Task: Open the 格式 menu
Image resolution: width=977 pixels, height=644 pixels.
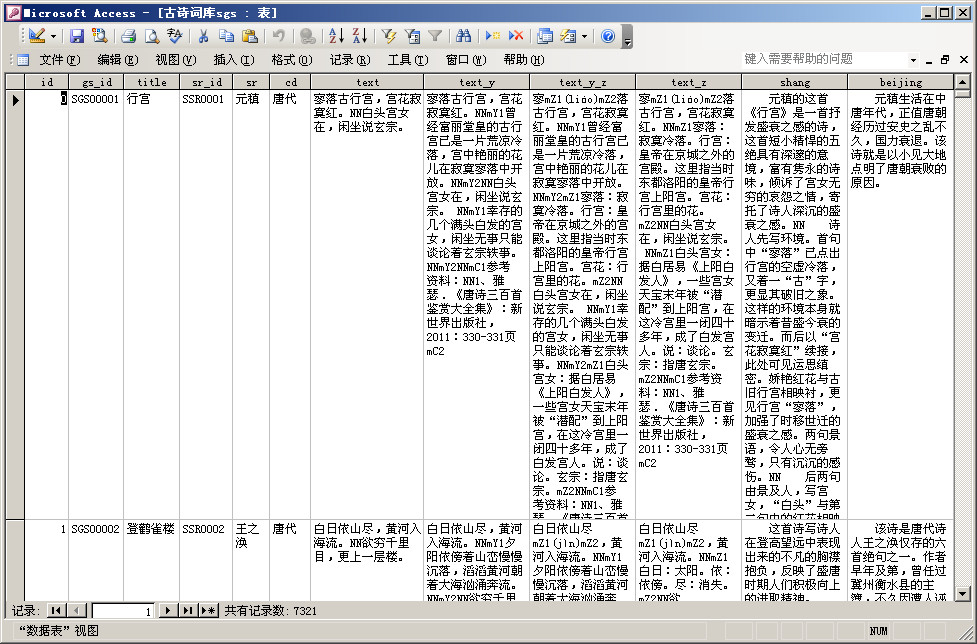Action: 291,60
